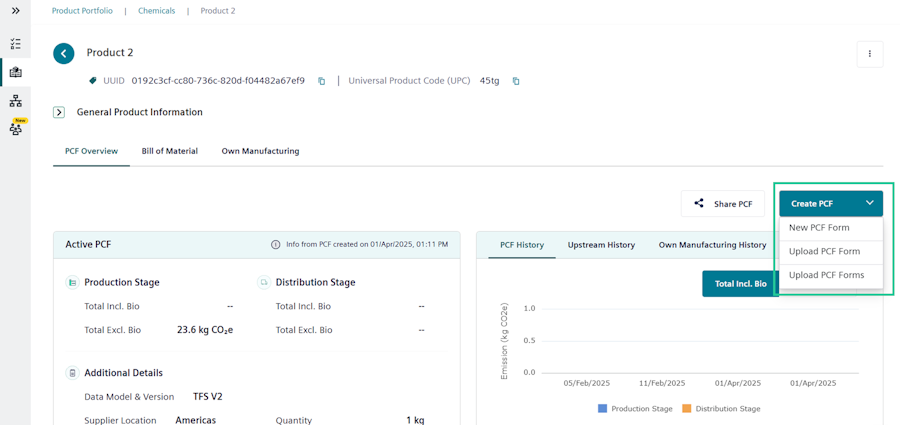Open the sidebar icon marked New
Screen dimensions: 900x425
click(x=15, y=128)
